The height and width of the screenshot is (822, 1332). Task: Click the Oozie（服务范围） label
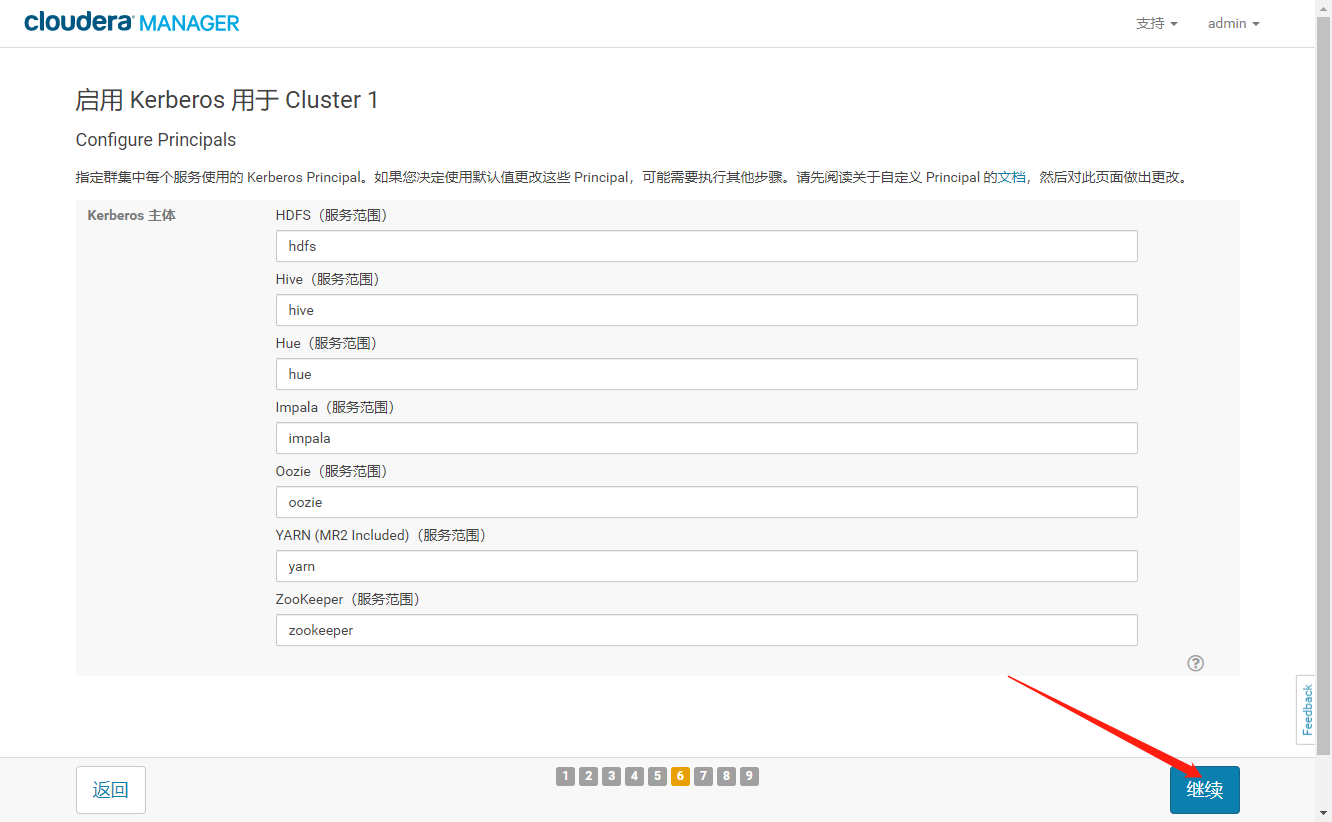(x=331, y=471)
